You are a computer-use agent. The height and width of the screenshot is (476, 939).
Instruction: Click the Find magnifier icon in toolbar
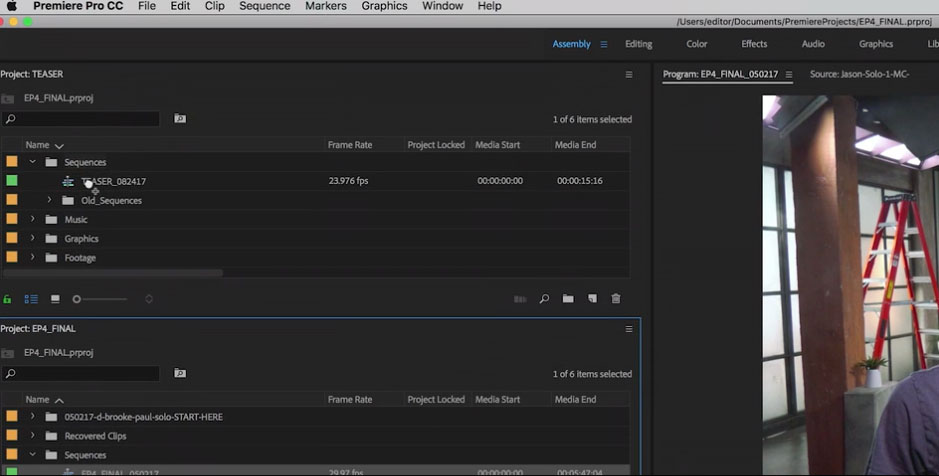tap(544, 299)
